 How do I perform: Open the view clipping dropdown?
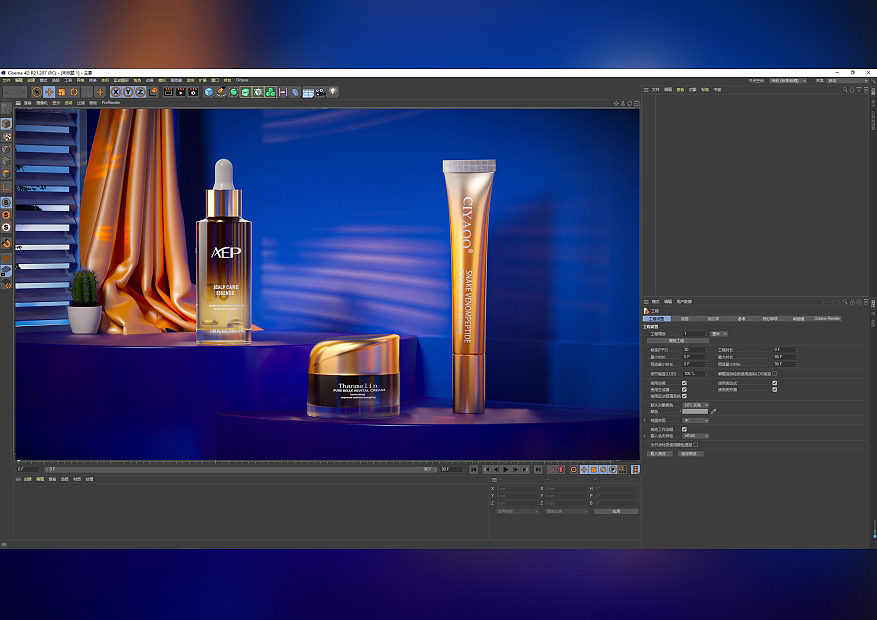(x=696, y=420)
